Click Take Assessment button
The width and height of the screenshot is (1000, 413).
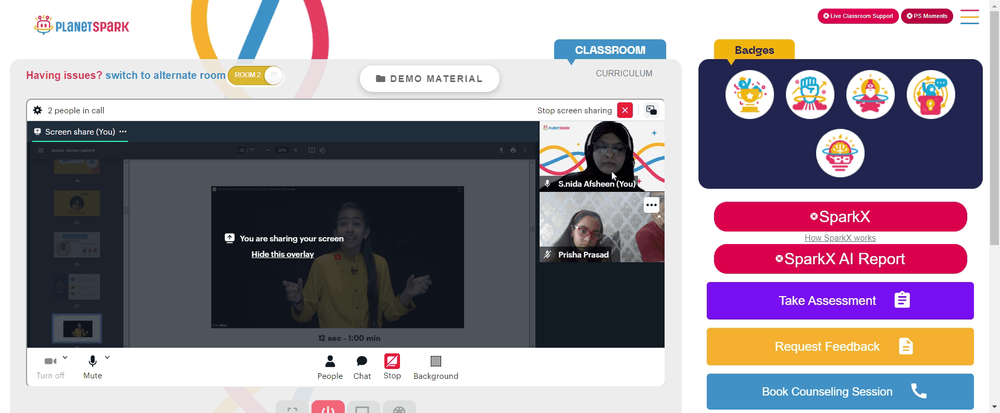[840, 300]
